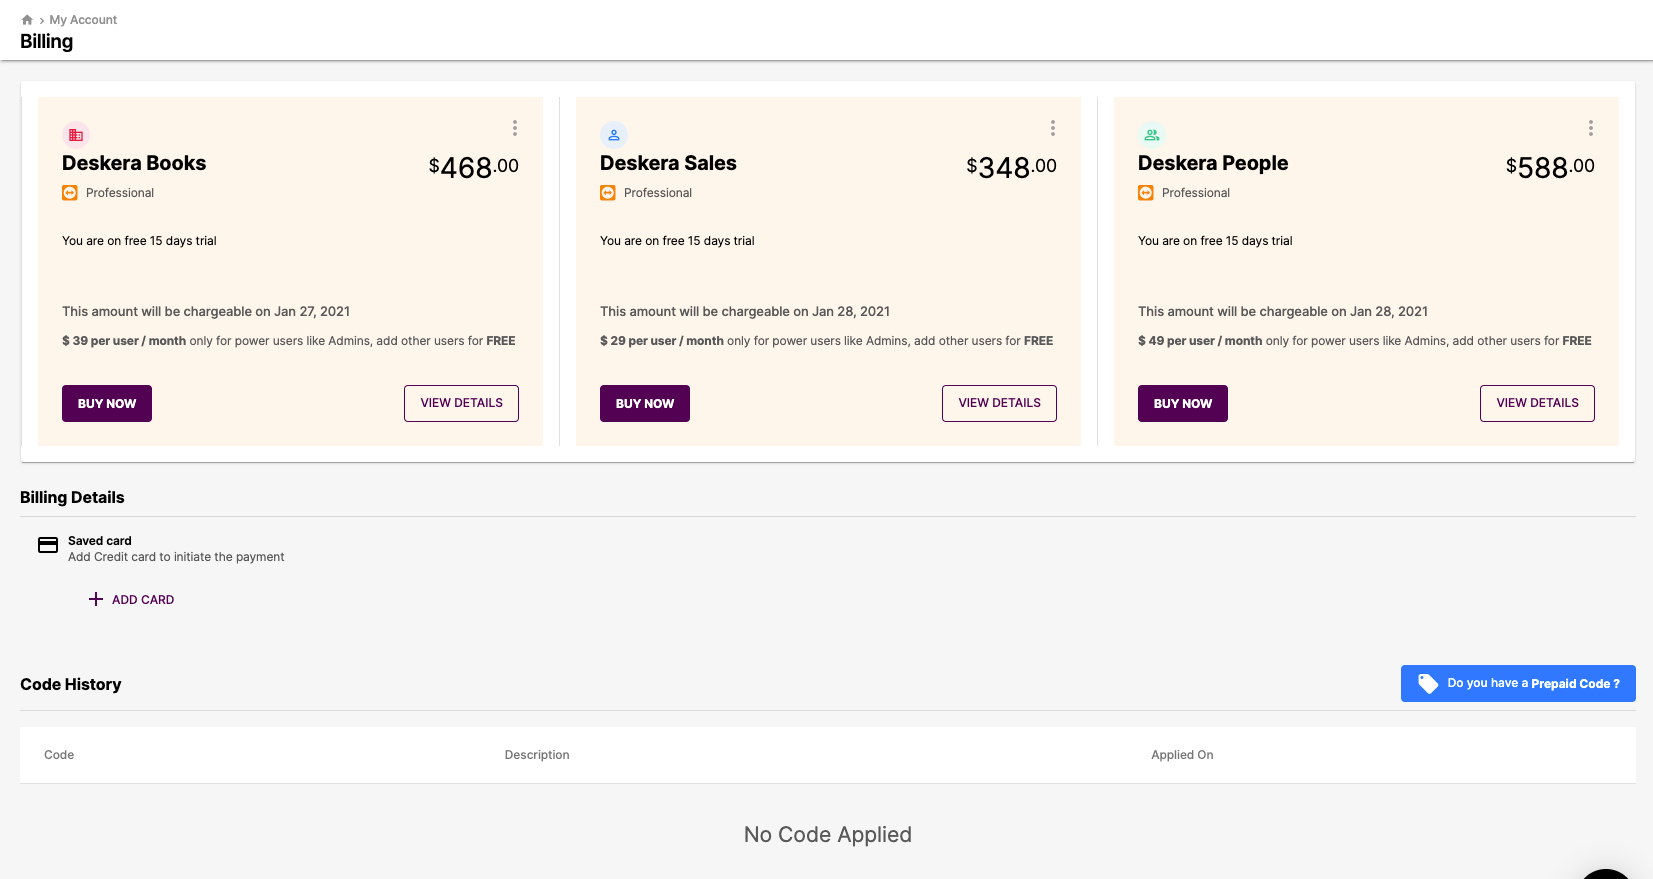
Task: Click the free 15 days trial text under Deskera Sales
Action: (677, 241)
